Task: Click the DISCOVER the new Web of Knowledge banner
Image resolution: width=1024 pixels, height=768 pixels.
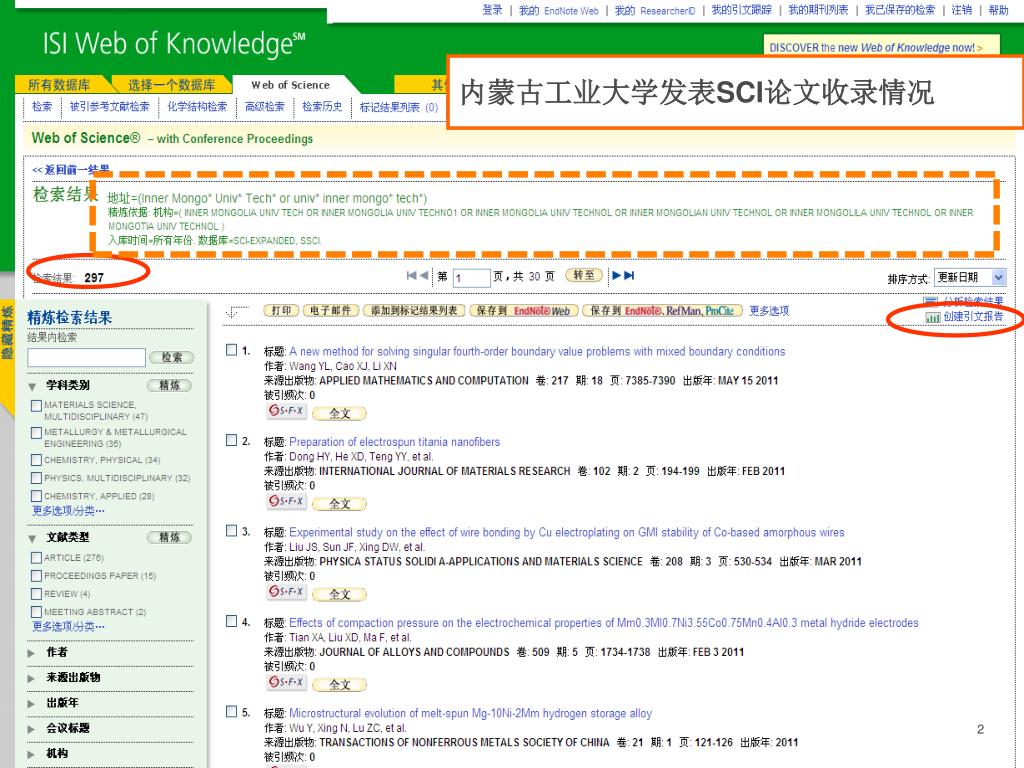Action: (x=881, y=46)
